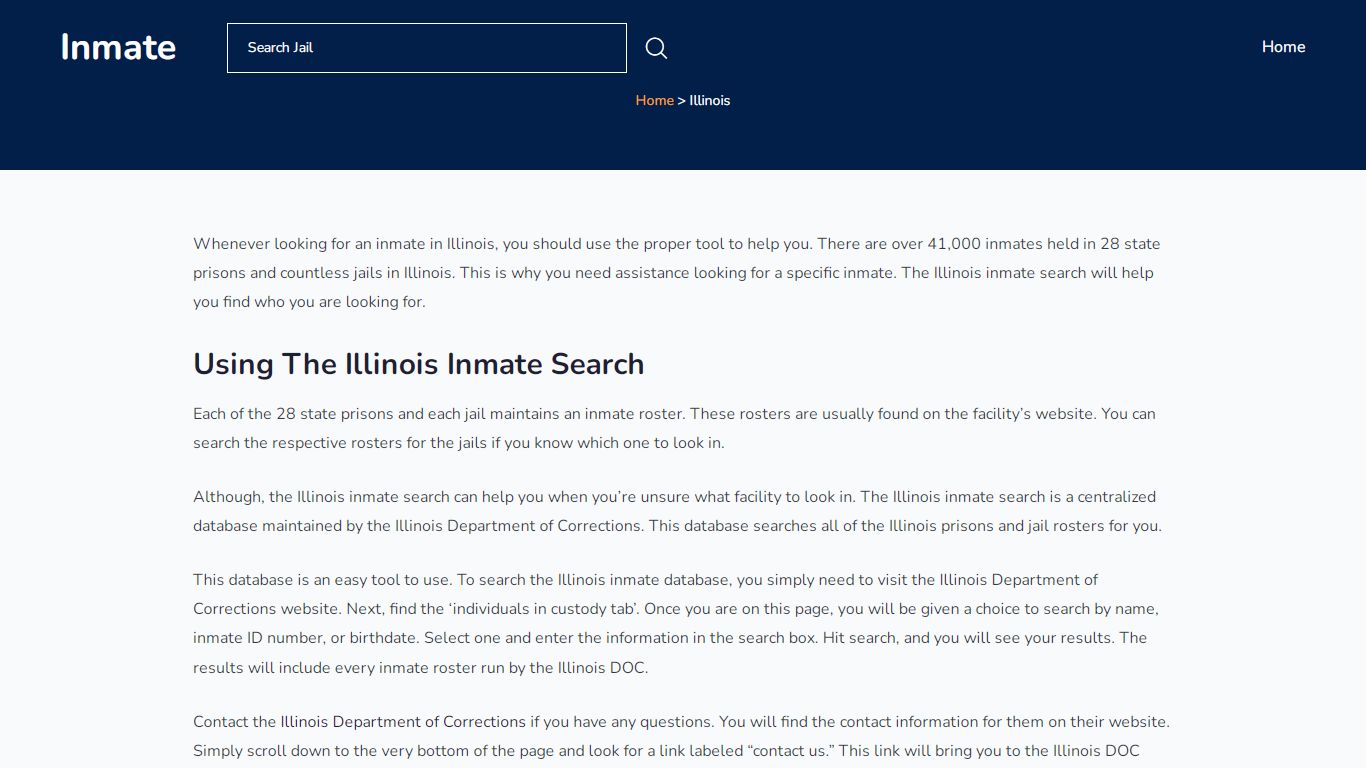
Task: Follow the orange Home breadcrumb link
Action: pyautogui.click(x=655, y=100)
